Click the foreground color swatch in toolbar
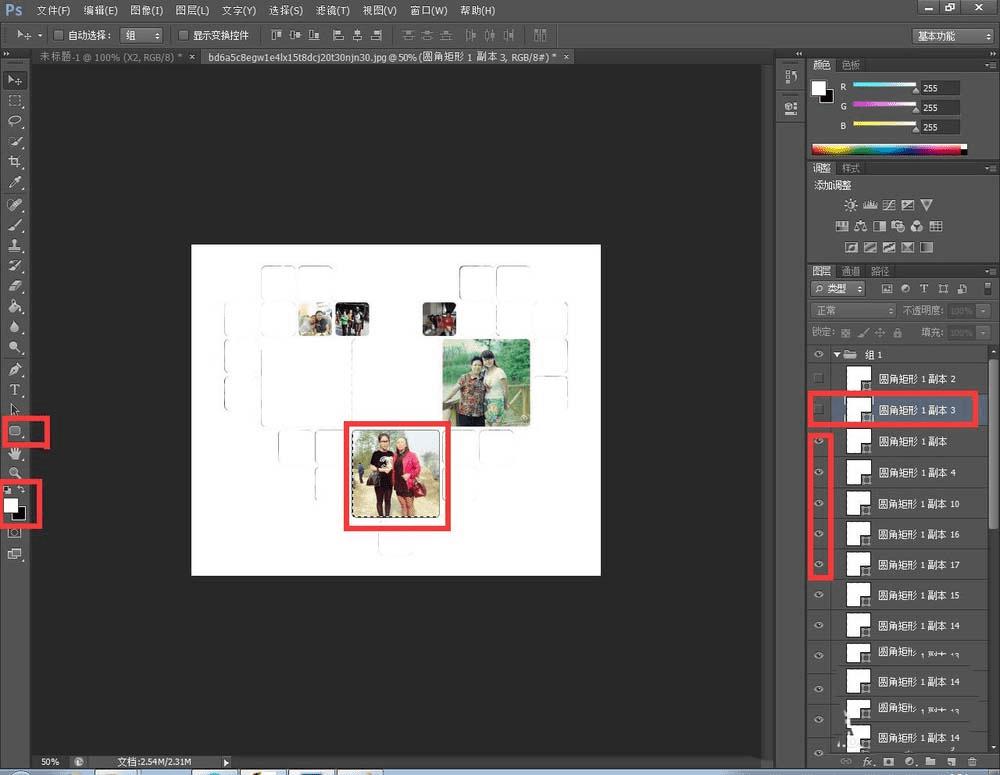This screenshot has width=1000, height=775. (12, 505)
